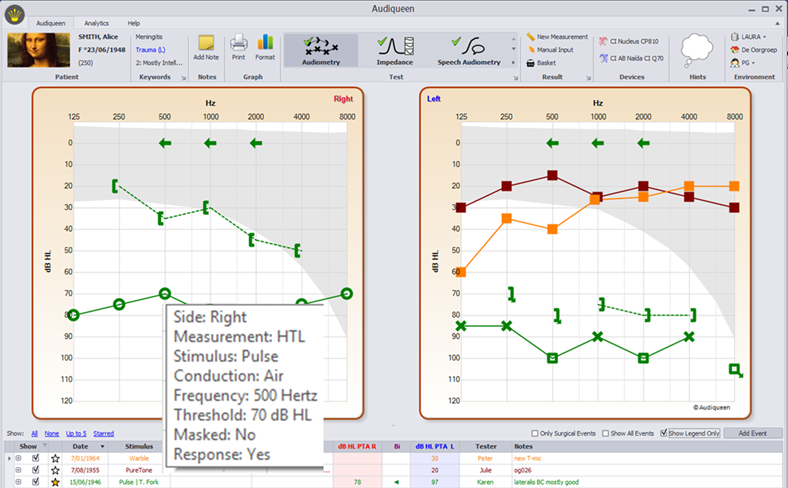Expand the 7/01/1964 measurement row
788x488 pixels.
[x=19, y=458]
